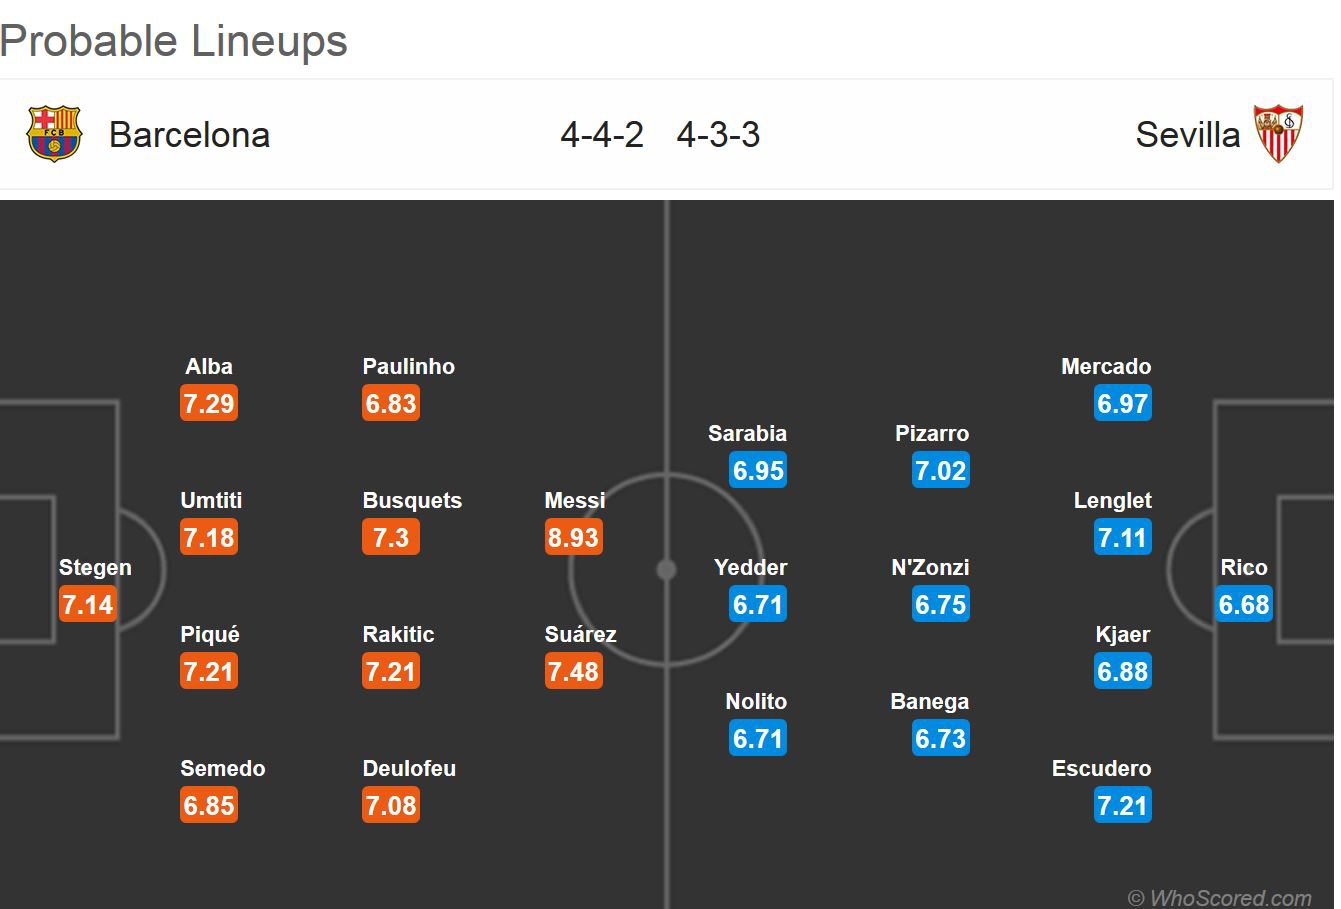This screenshot has width=1341, height=909.
Task: Click the Sevilla club crest icon
Action: tap(1279, 135)
